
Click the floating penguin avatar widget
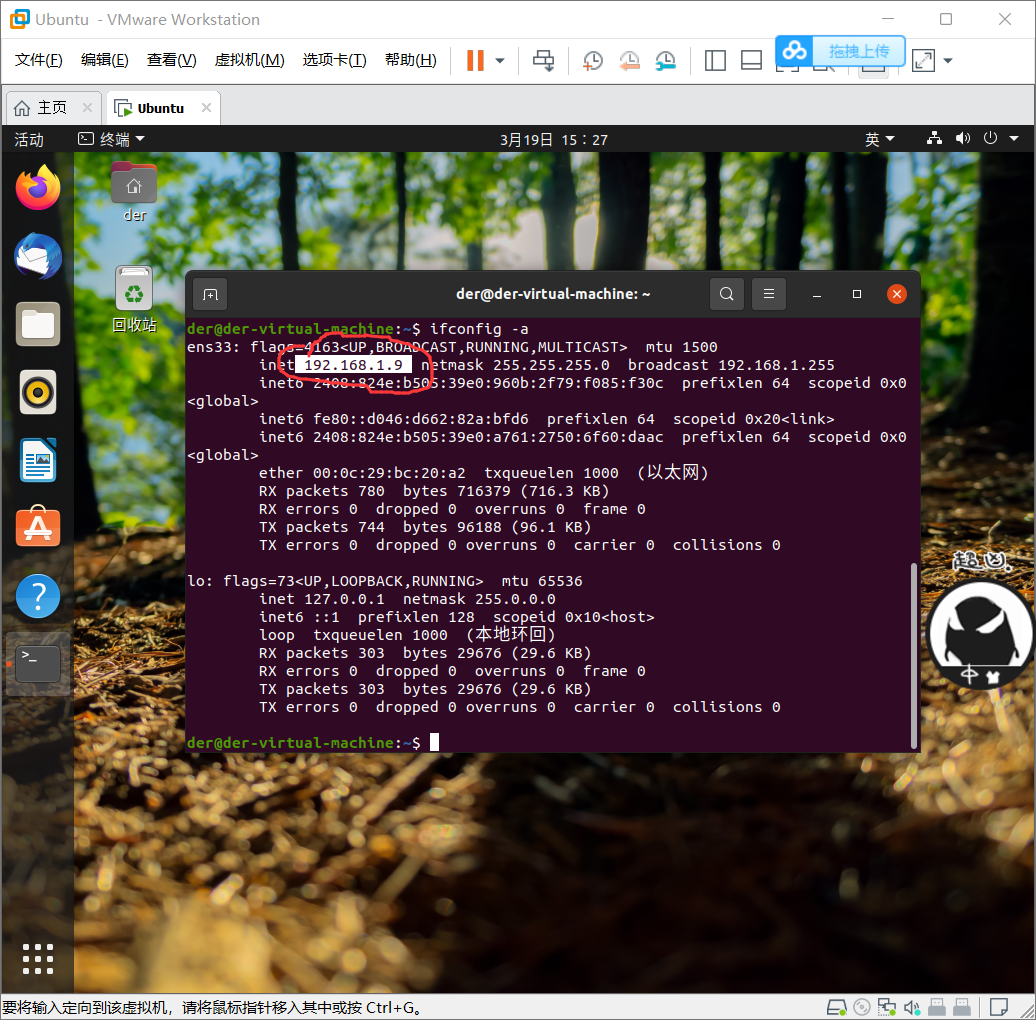click(980, 634)
